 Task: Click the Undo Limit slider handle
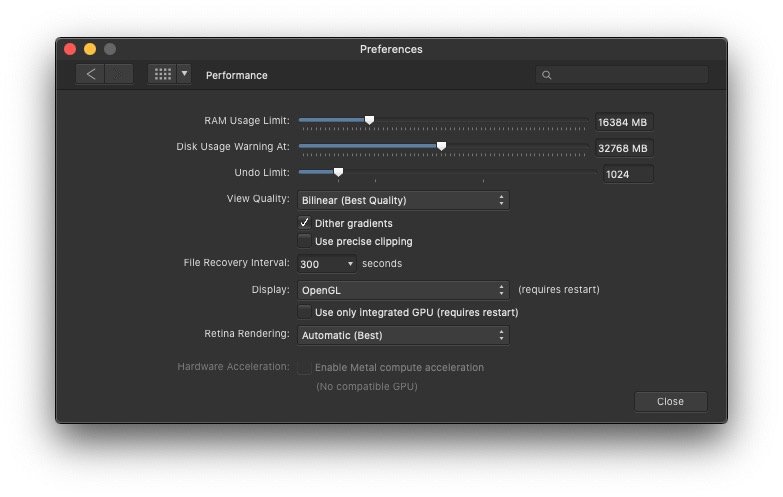pyautogui.click(x=338, y=172)
